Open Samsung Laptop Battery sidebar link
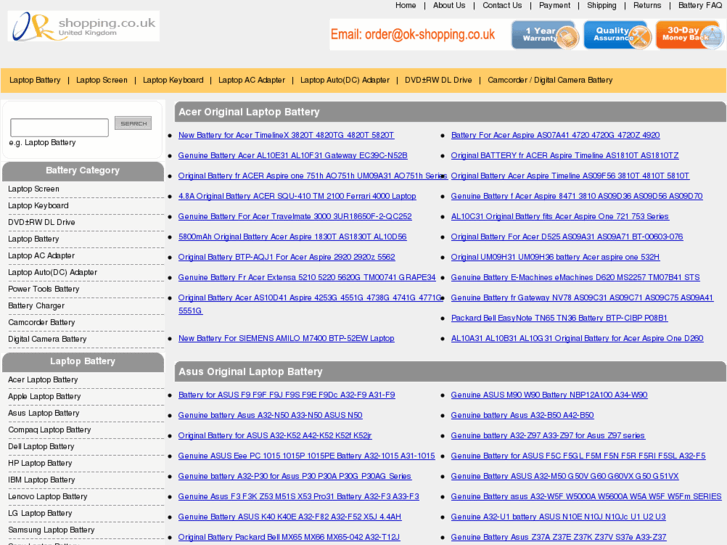 click(x=51, y=530)
